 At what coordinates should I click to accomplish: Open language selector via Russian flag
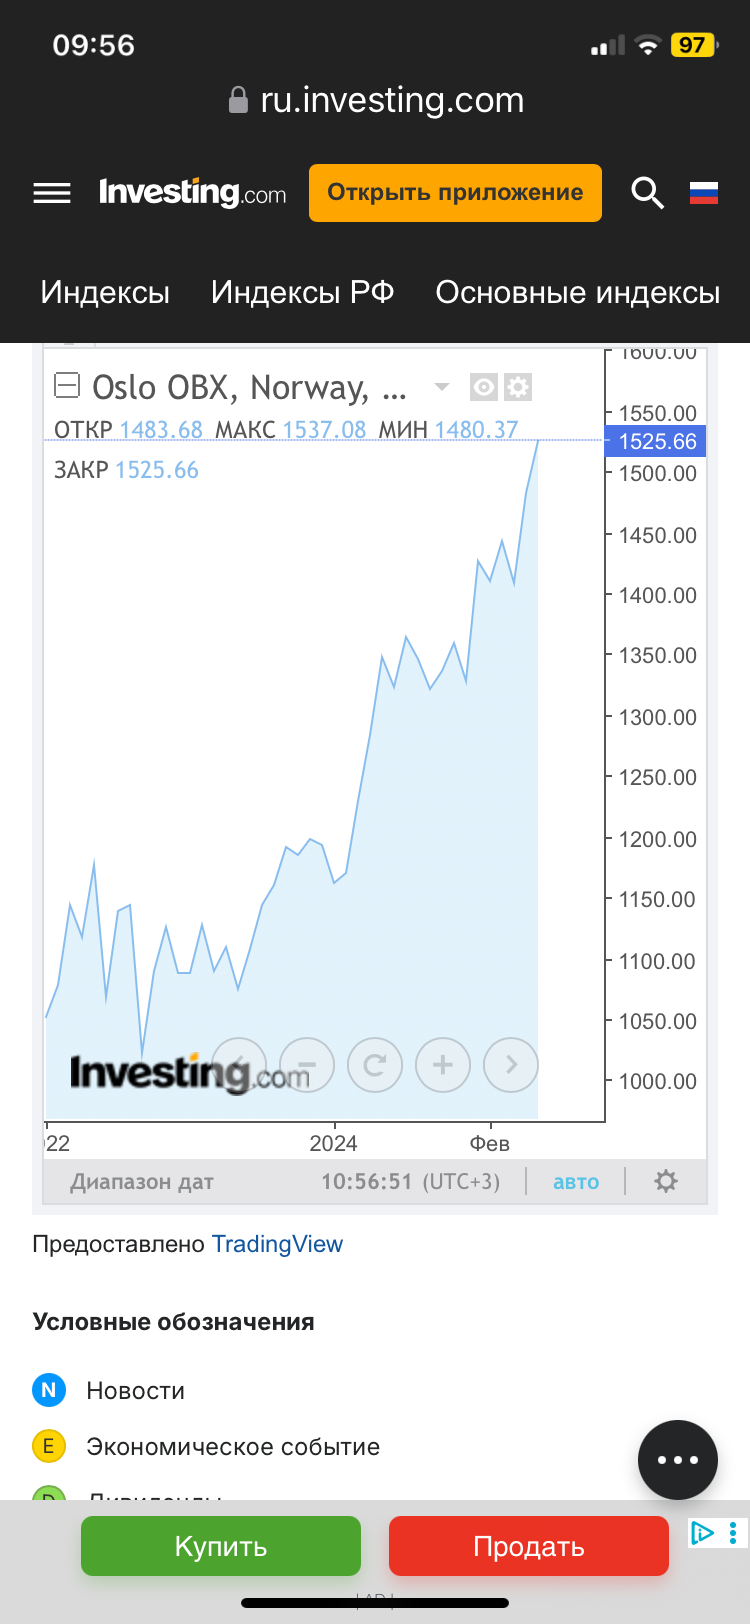704,192
